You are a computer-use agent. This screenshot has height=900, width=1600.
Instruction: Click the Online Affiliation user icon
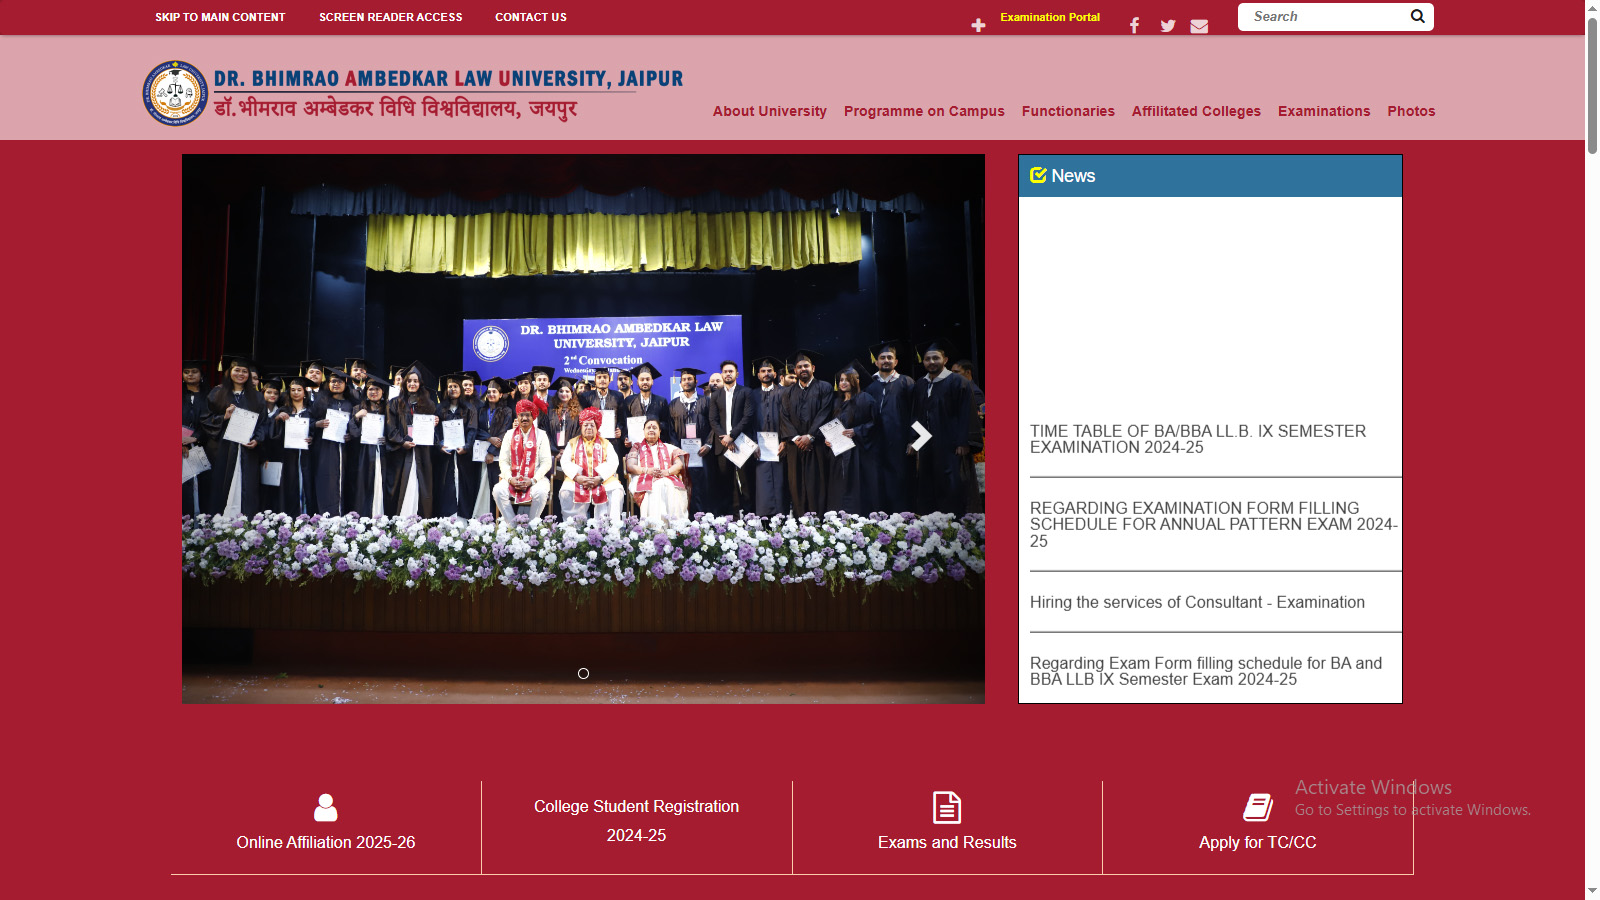(326, 807)
